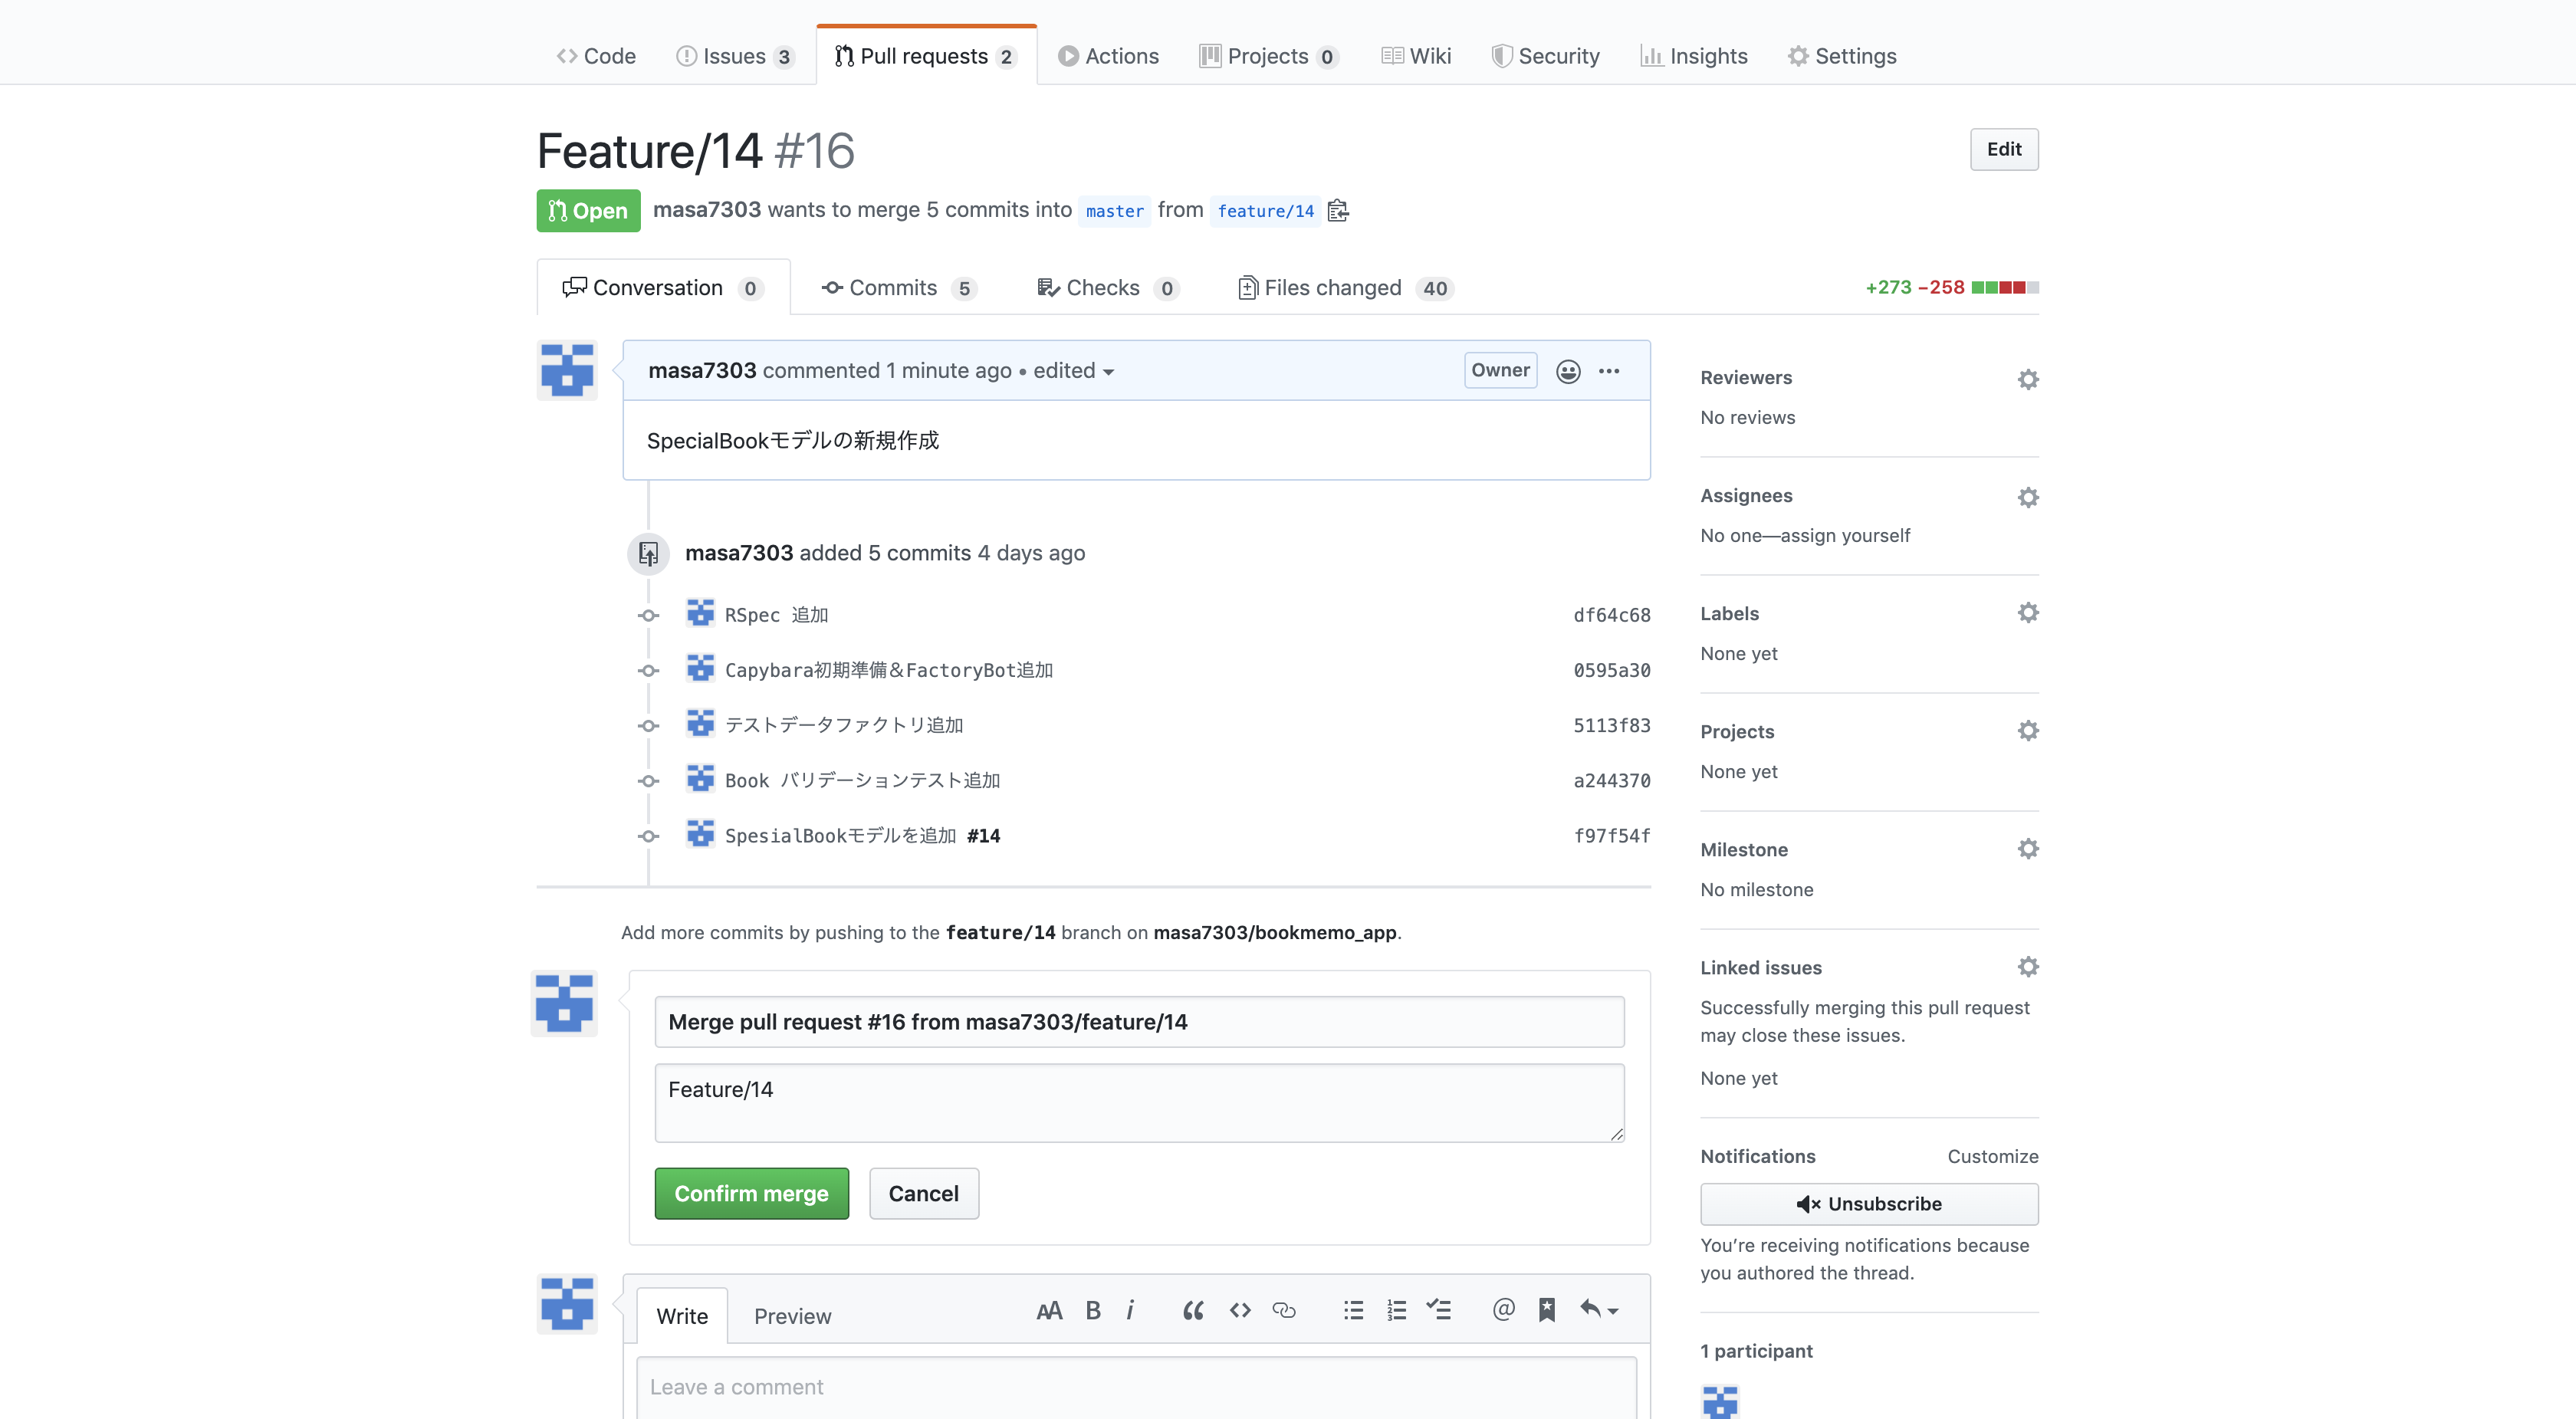The image size is (2576, 1419).
Task: Expand the edited history dropdown
Action: [x=1073, y=371]
